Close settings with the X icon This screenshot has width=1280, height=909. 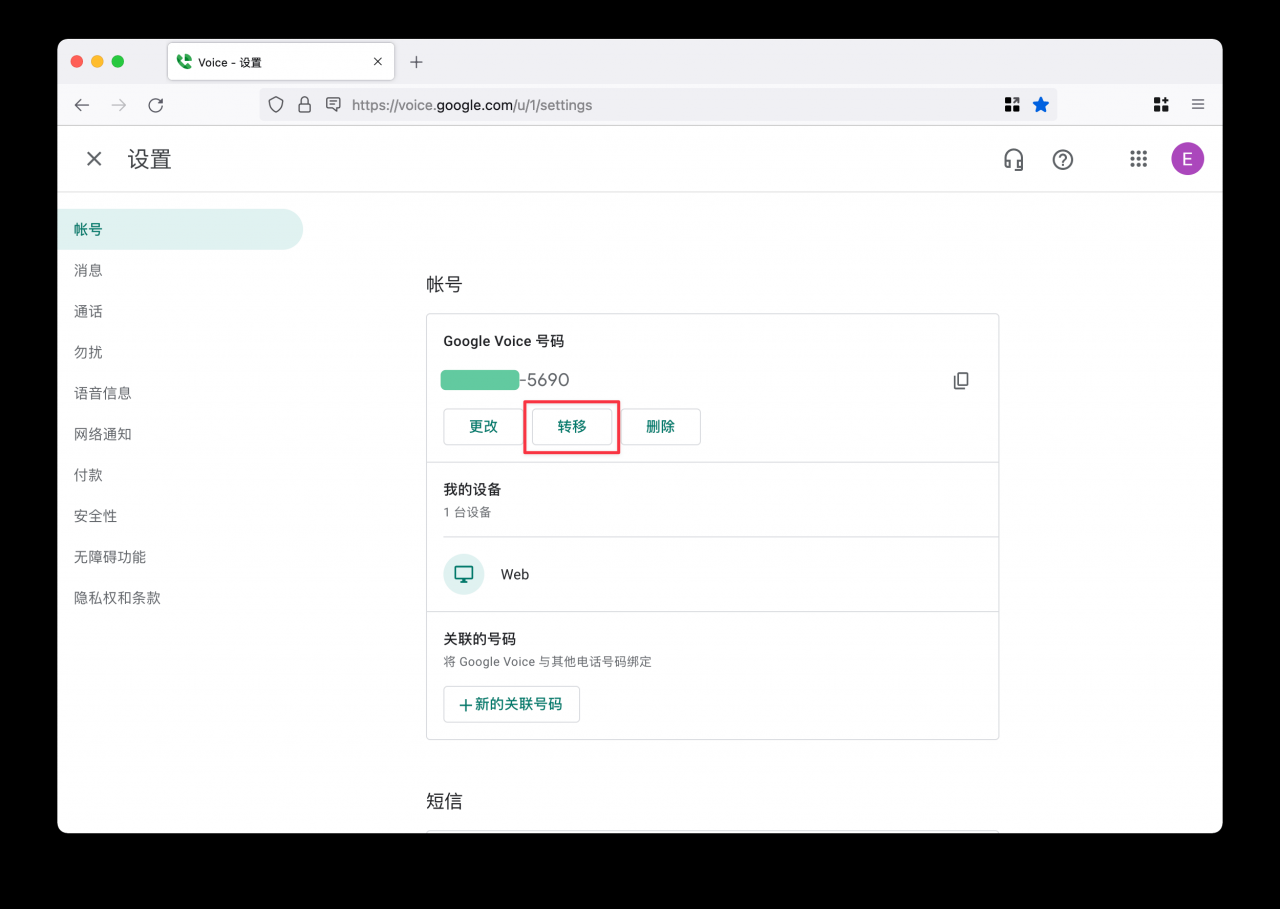94,159
